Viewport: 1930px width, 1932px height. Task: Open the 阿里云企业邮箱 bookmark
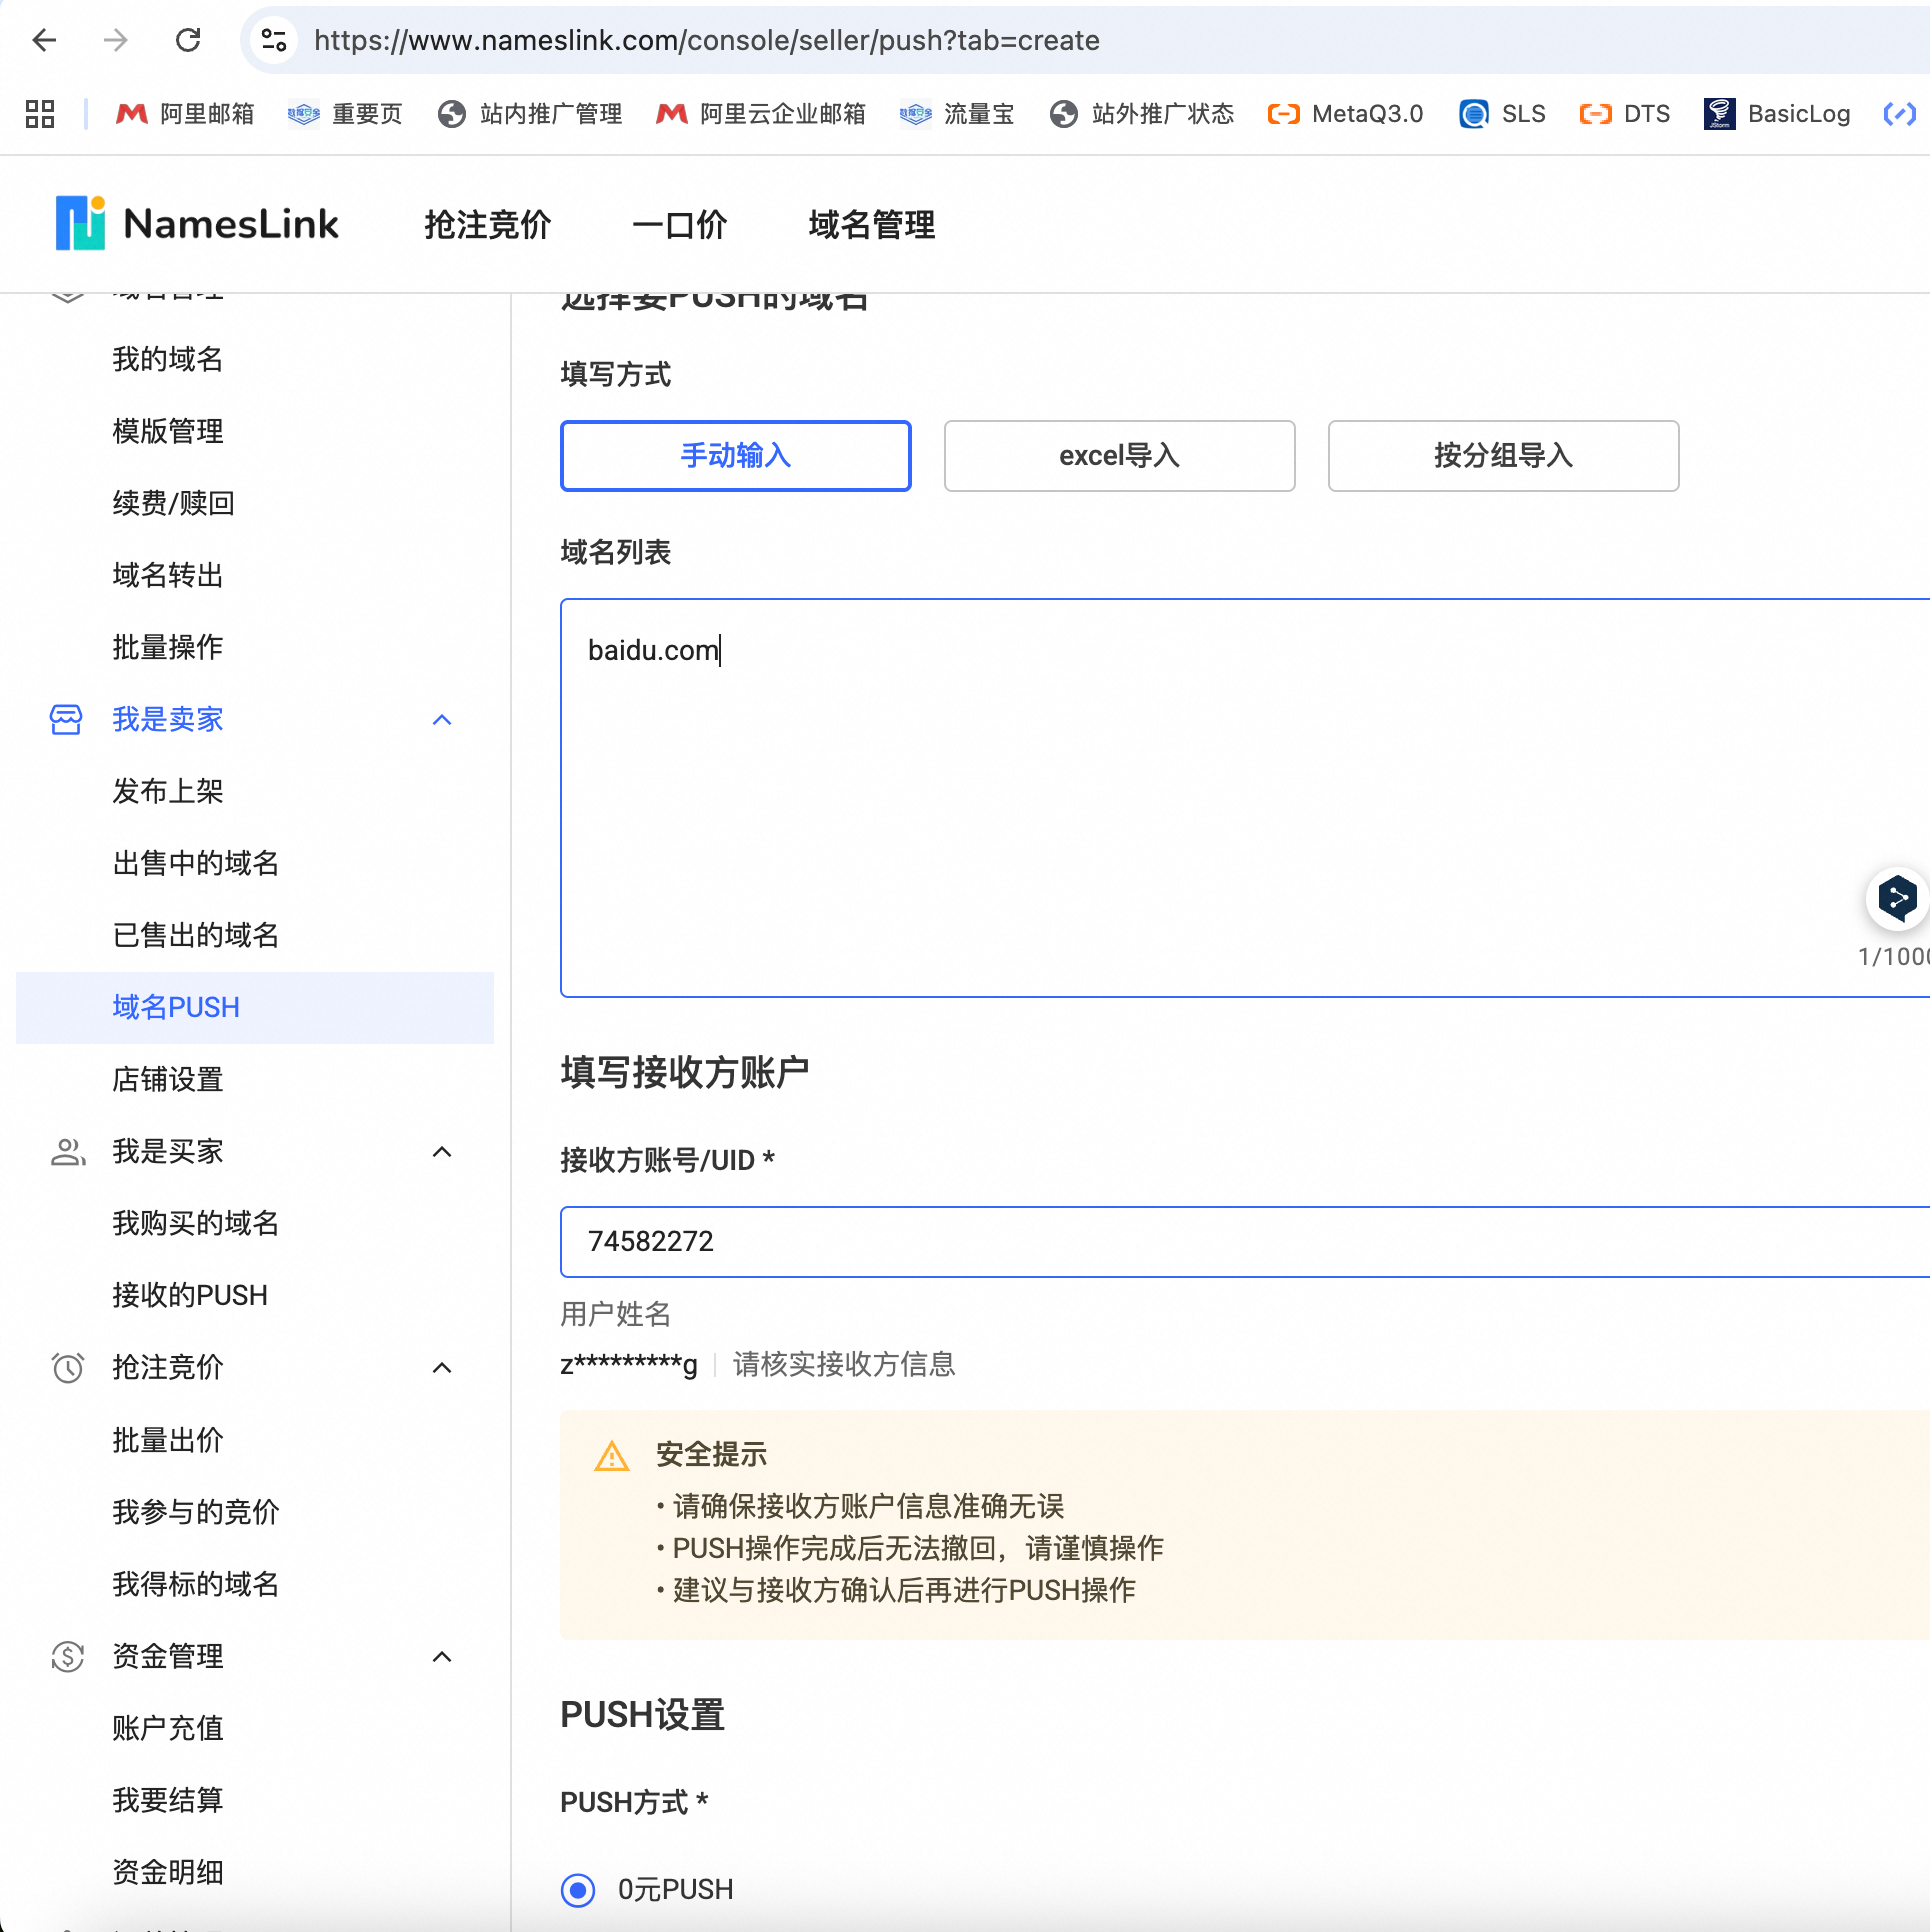click(761, 114)
